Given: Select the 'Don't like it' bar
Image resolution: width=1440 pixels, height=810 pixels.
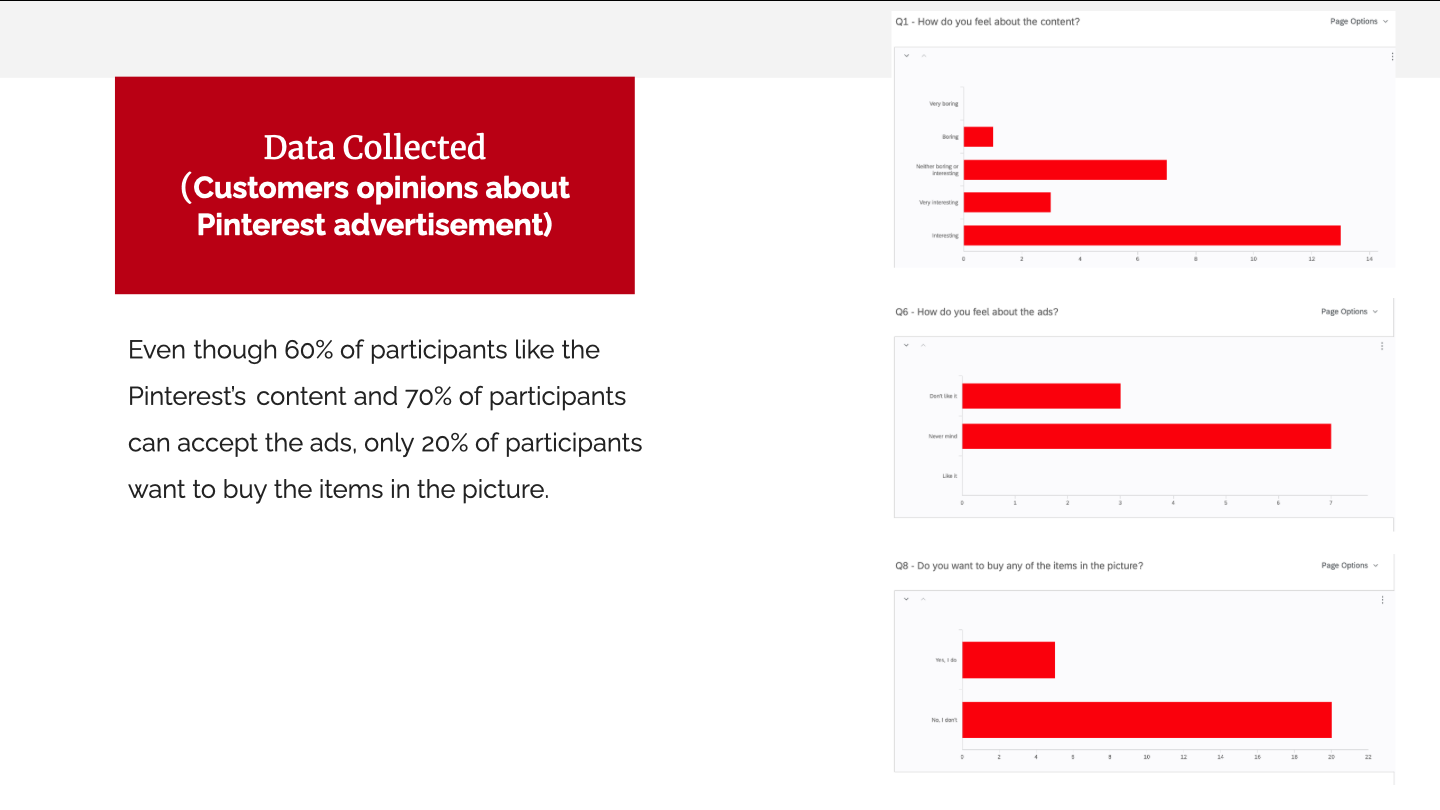Looking at the screenshot, I should pos(1041,396).
